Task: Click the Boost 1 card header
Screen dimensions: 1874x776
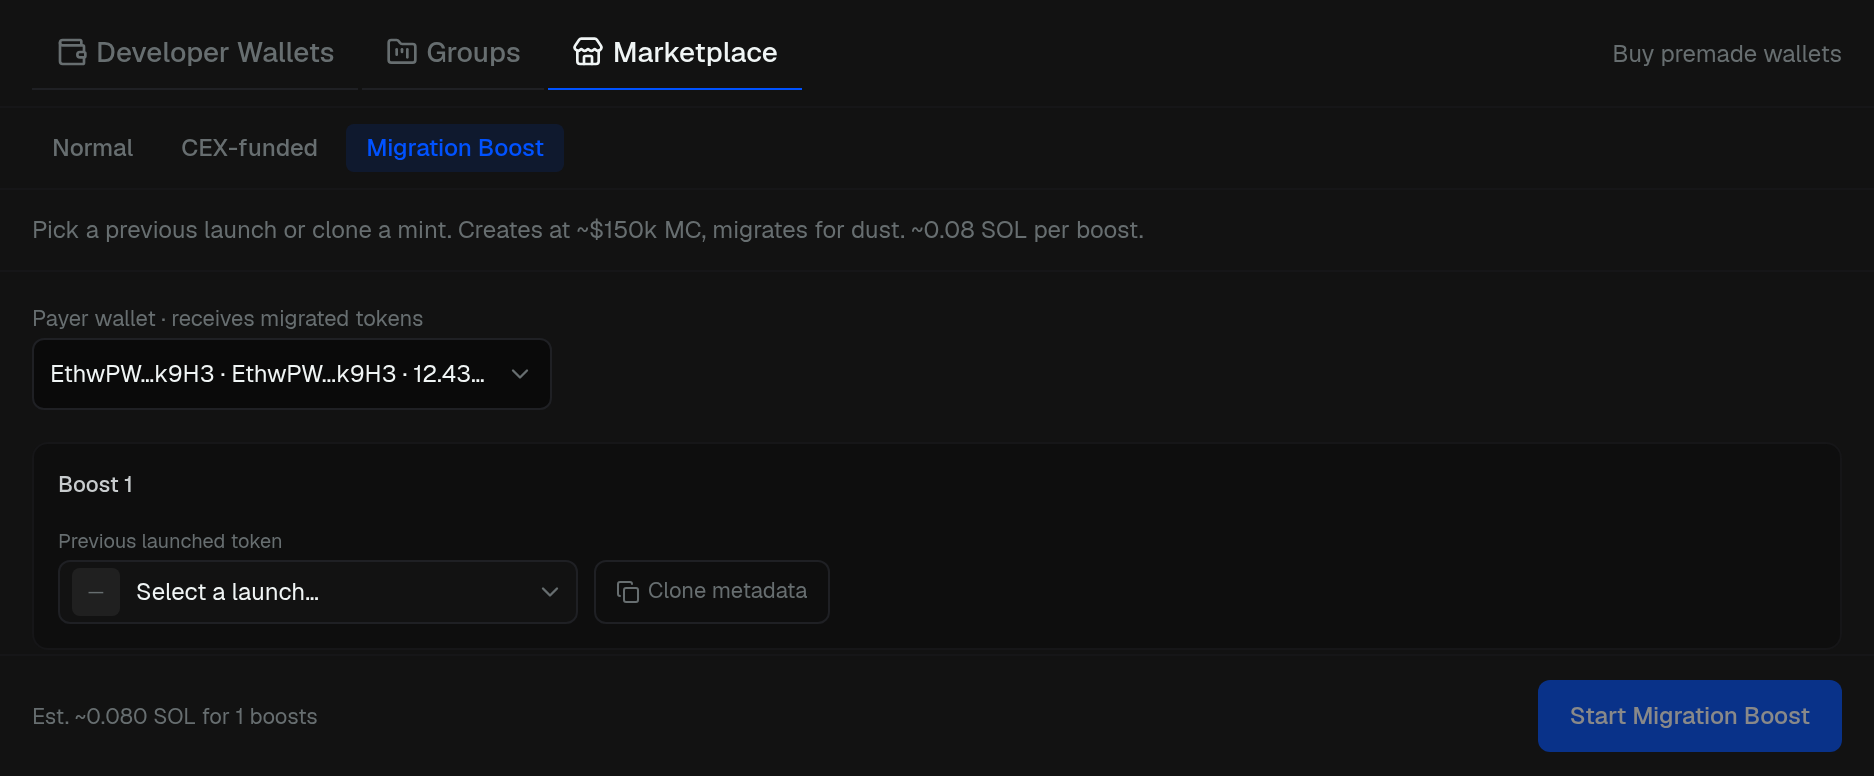Action: tap(96, 485)
